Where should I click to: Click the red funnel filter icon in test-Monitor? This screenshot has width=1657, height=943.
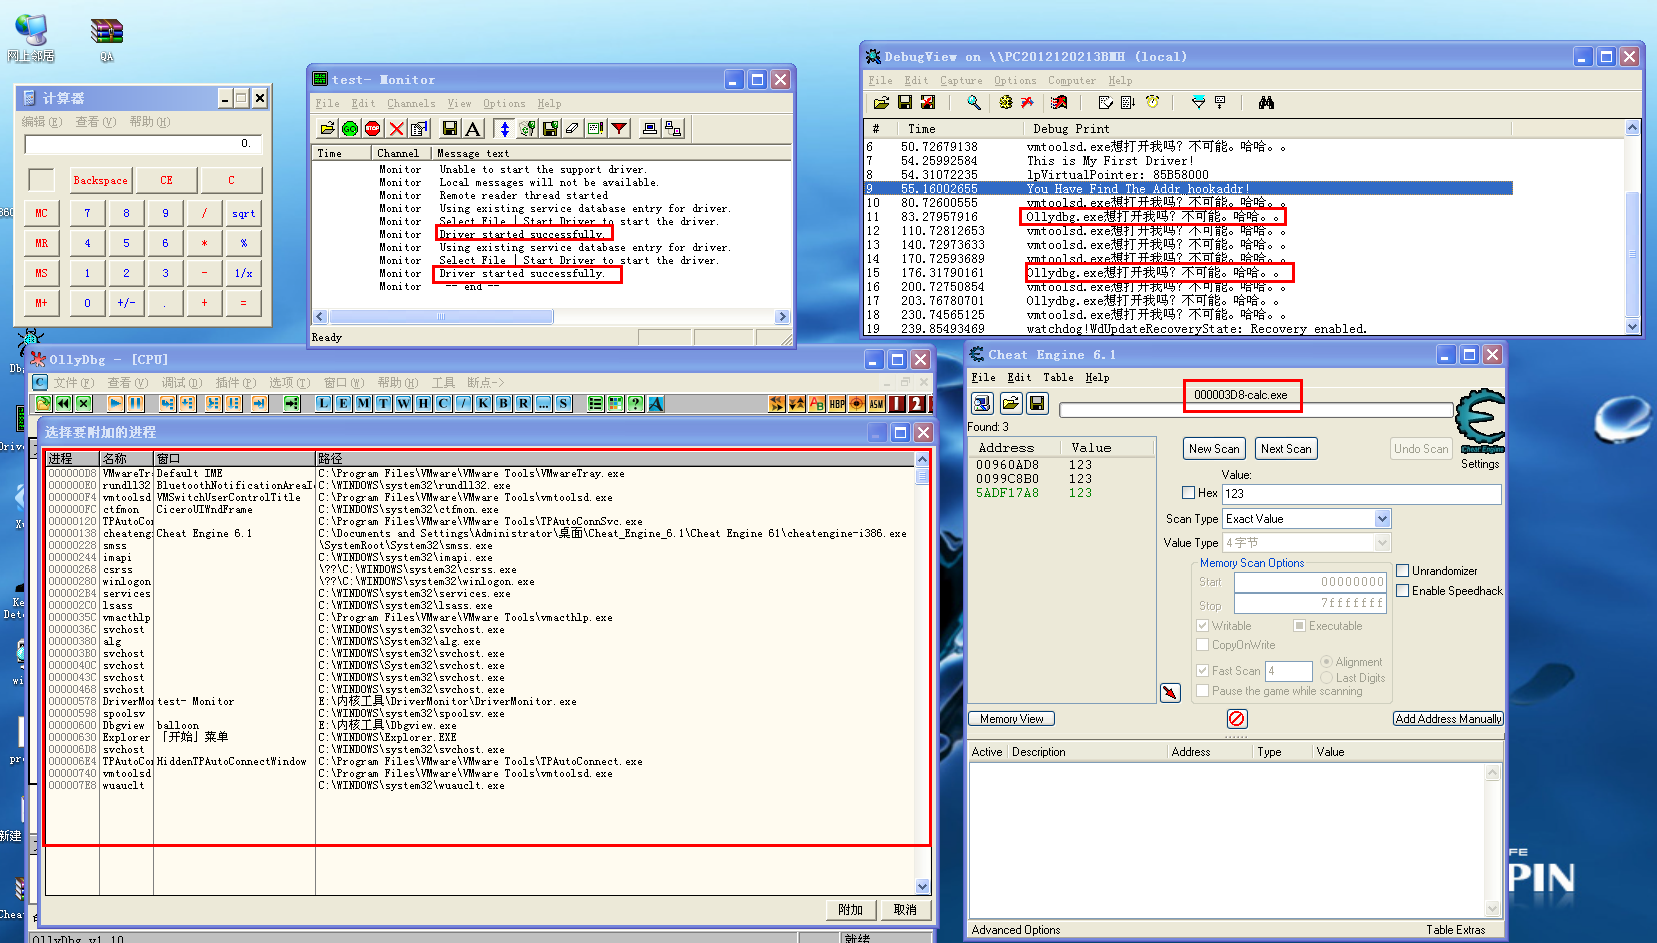[620, 128]
